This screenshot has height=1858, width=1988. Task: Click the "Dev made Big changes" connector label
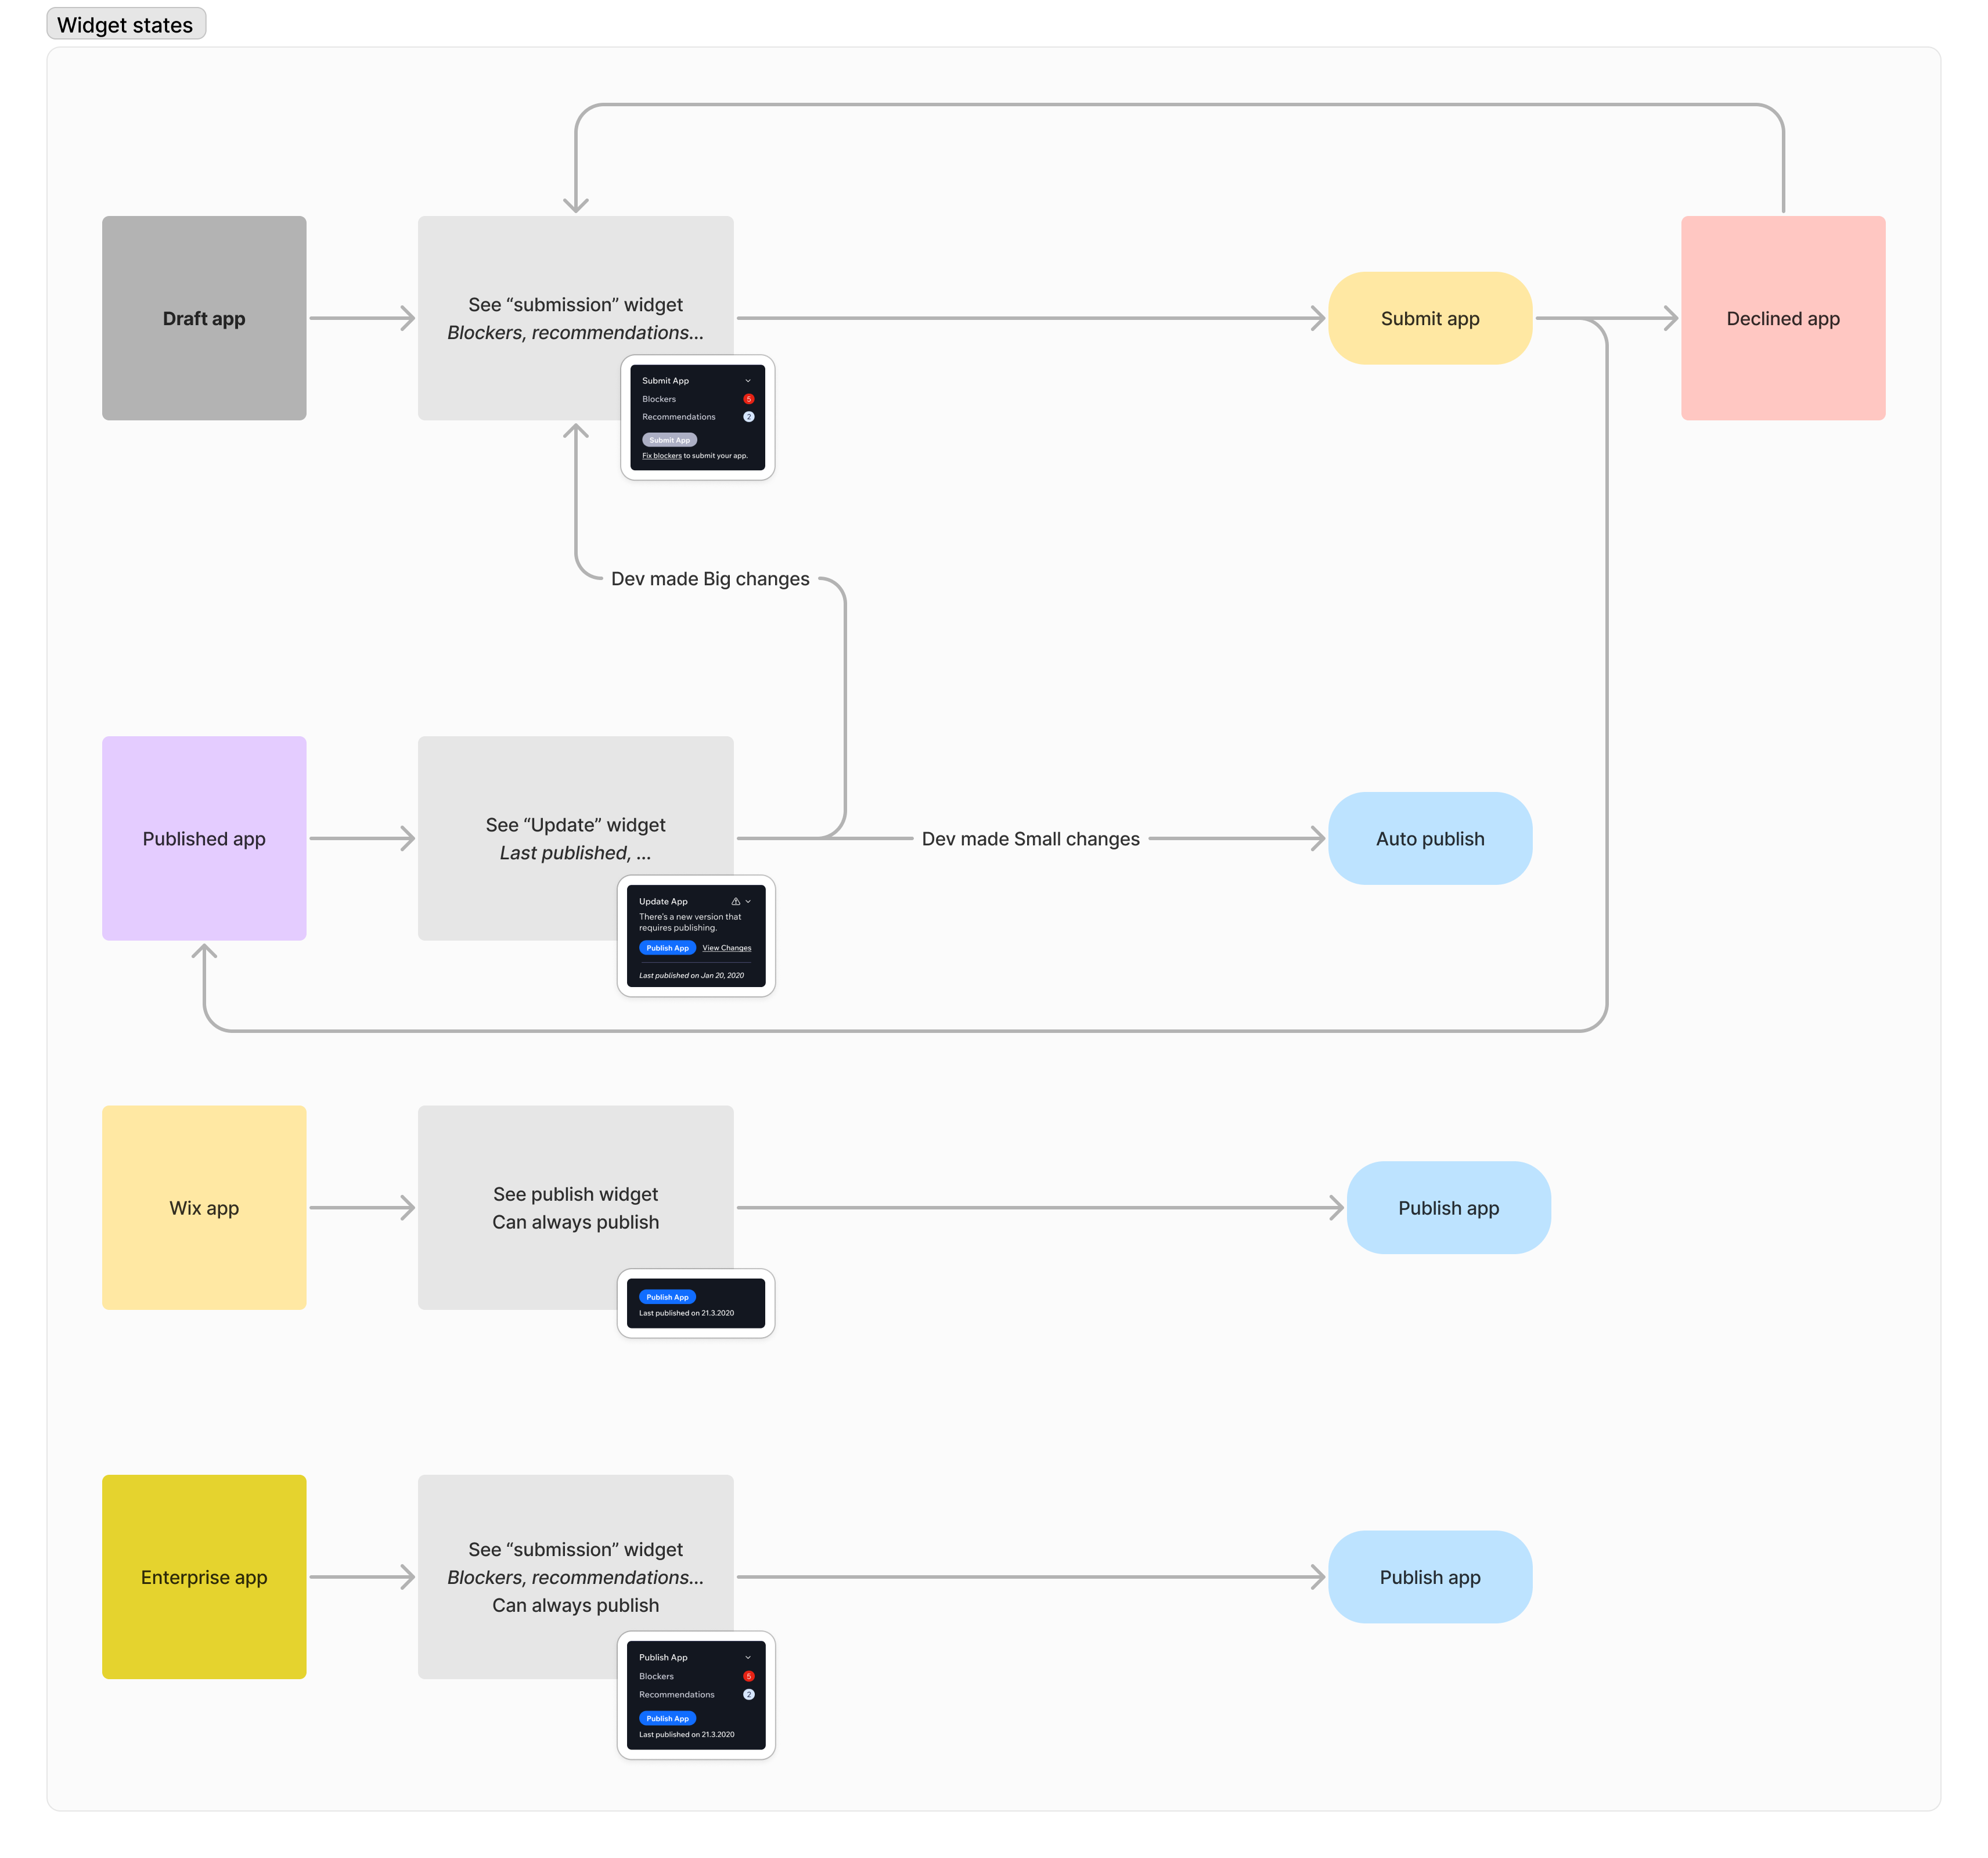coord(710,579)
